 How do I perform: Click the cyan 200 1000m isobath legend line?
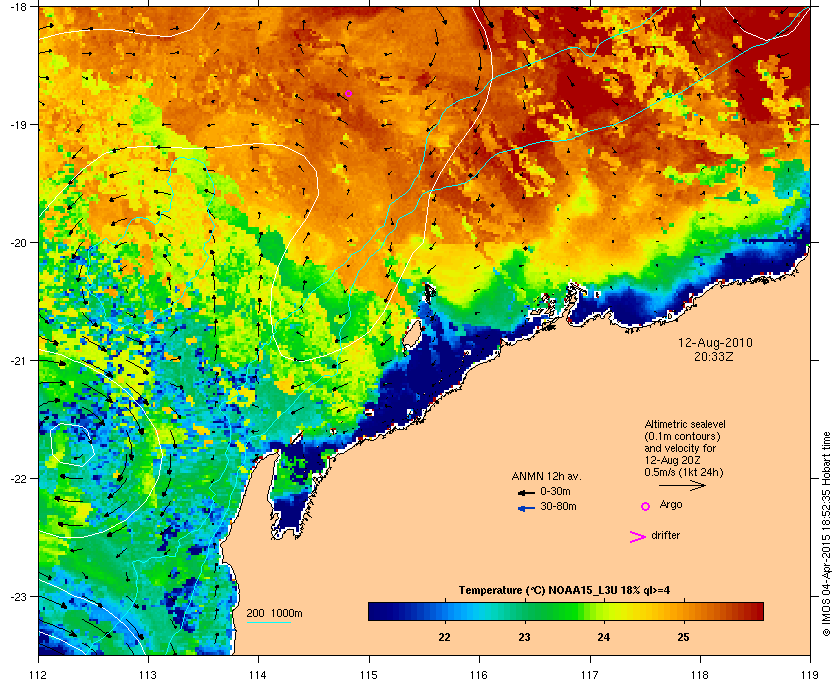(269, 623)
